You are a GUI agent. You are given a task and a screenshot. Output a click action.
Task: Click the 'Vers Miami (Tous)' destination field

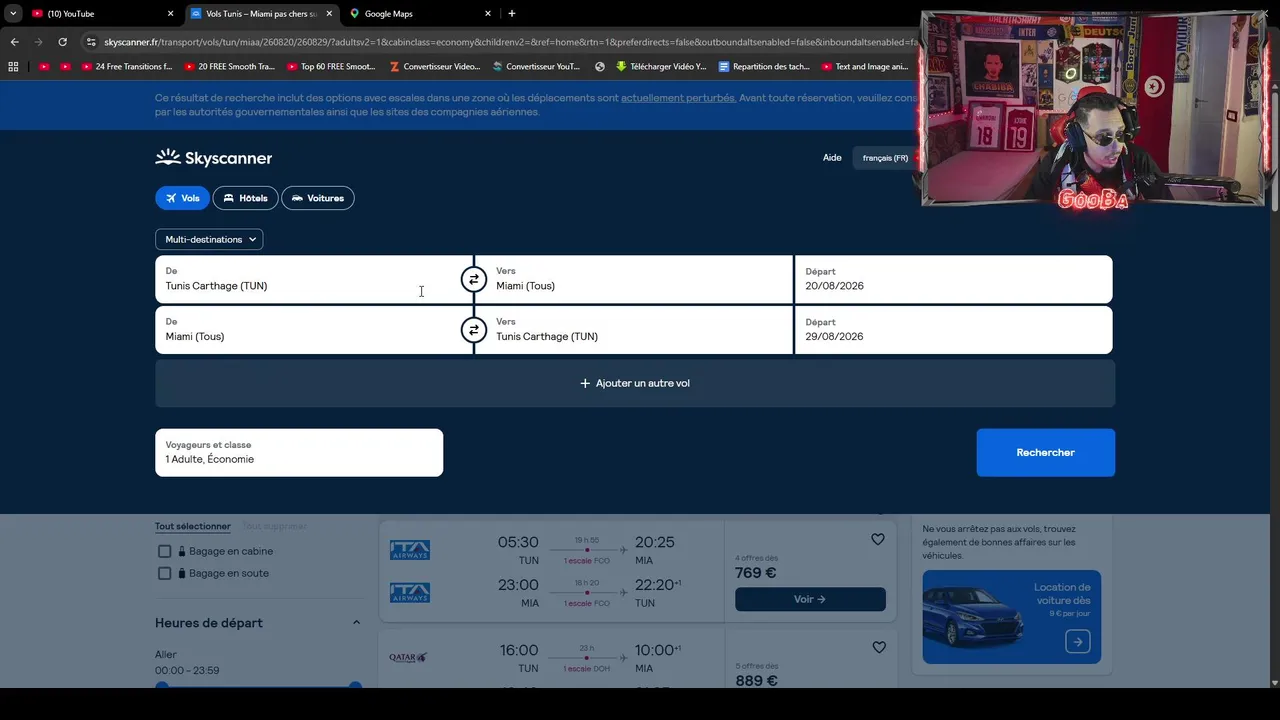tap(634, 279)
